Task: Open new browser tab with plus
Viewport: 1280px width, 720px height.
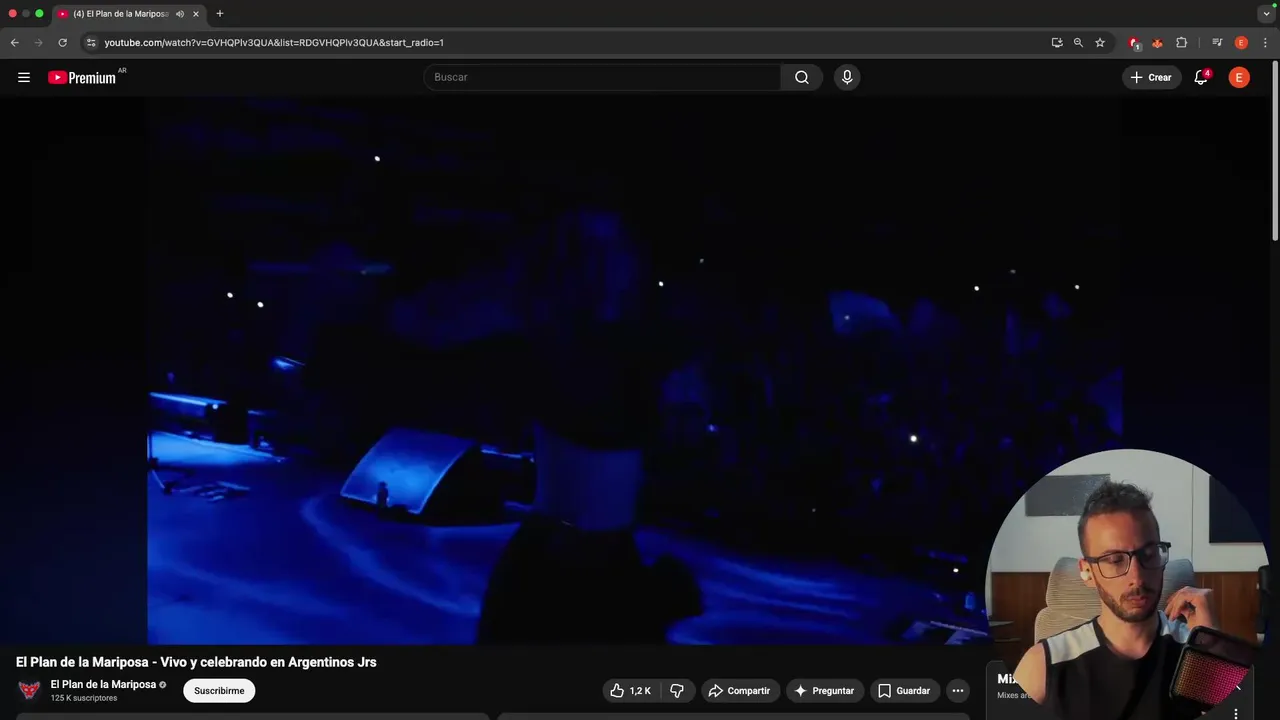Action: [x=219, y=14]
